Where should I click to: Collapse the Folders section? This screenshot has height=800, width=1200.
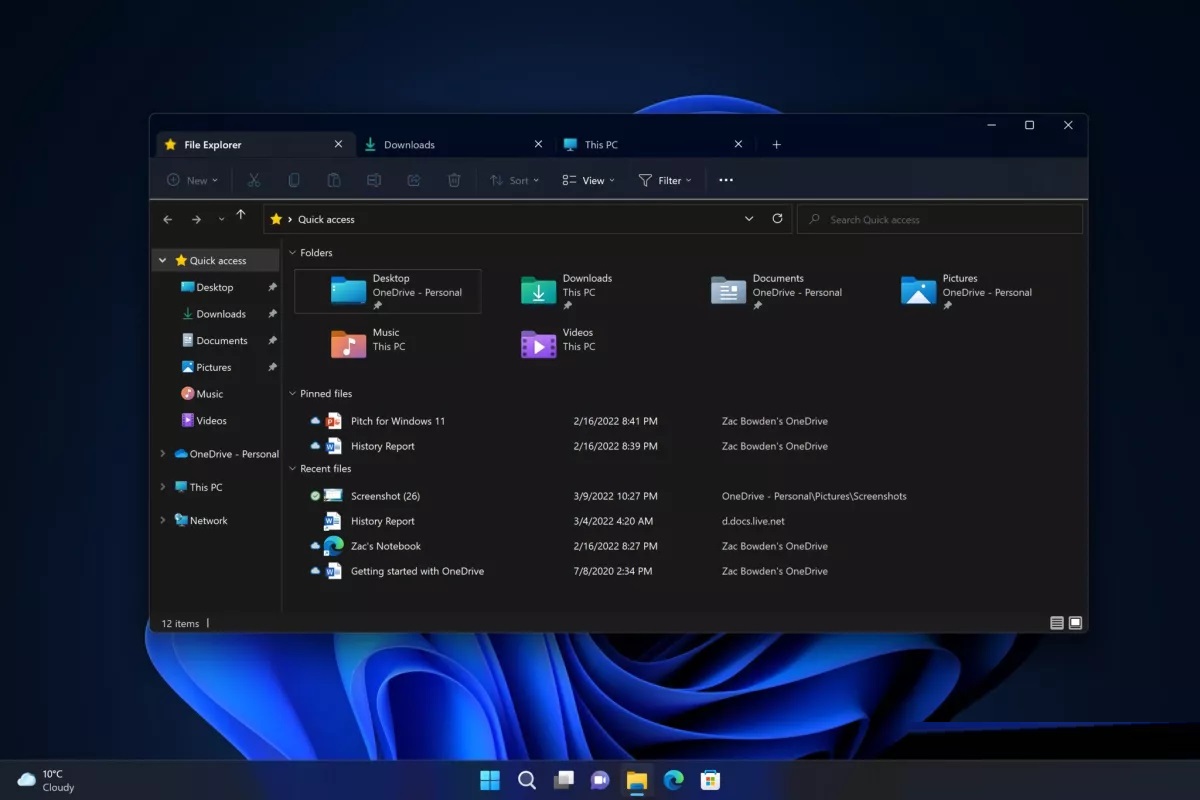point(292,253)
